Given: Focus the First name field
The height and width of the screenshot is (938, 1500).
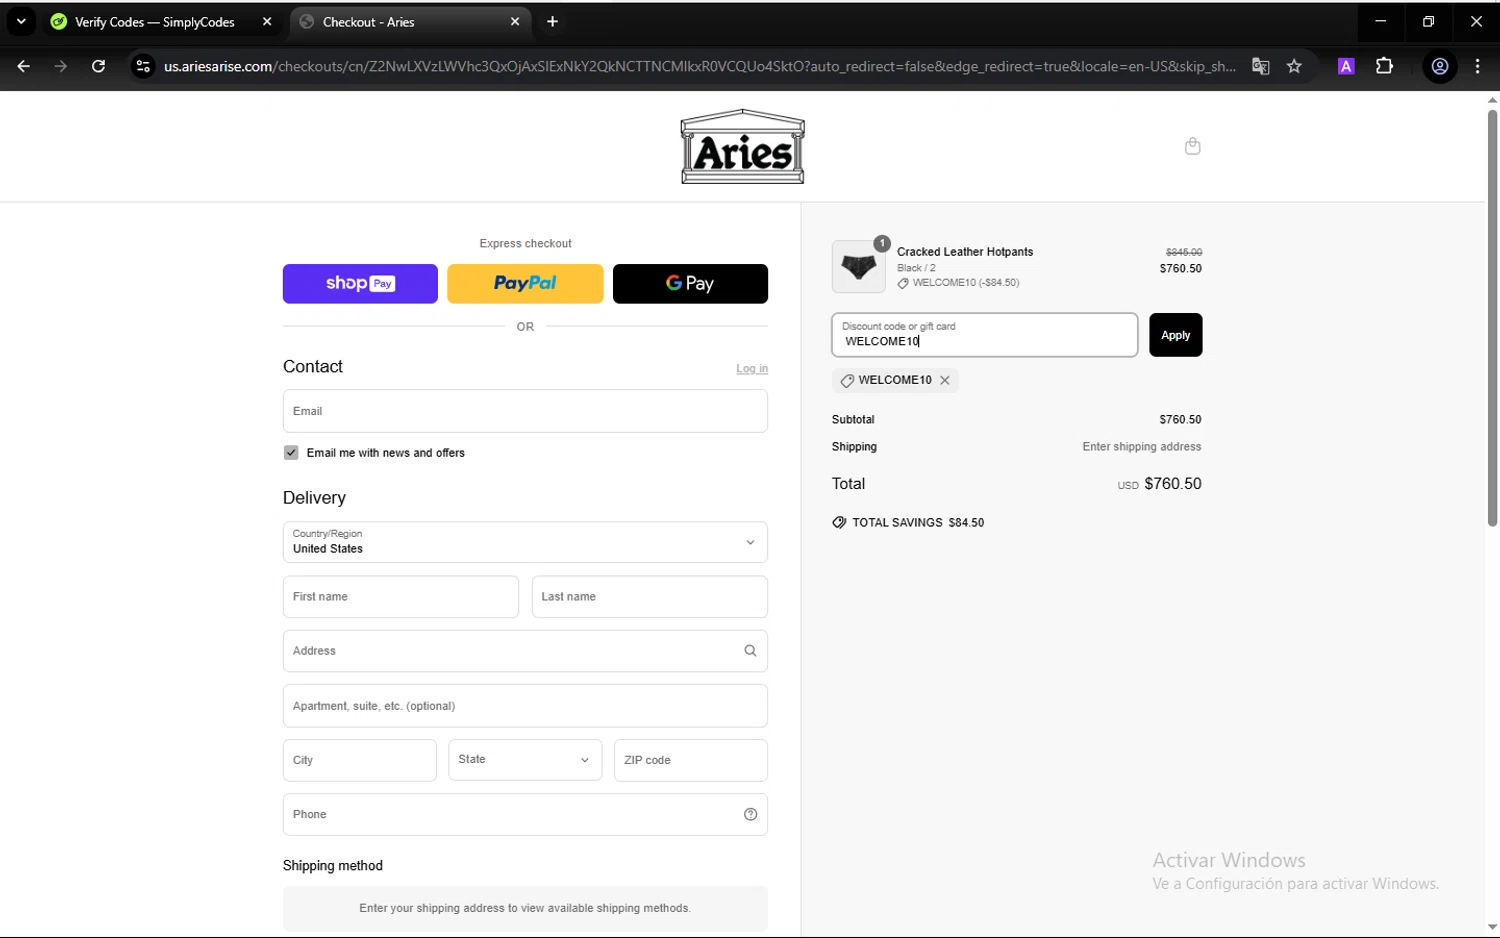Looking at the screenshot, I should click(401, 597).
